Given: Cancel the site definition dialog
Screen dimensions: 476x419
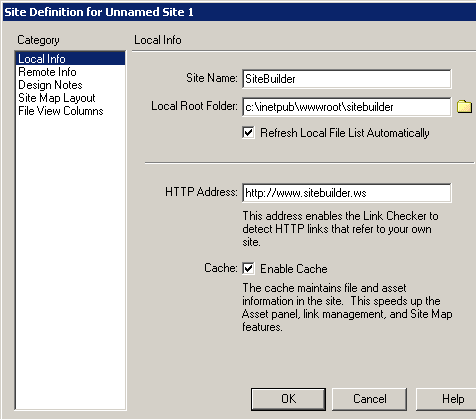Looking at the screenshot, I should coord(370,399).
